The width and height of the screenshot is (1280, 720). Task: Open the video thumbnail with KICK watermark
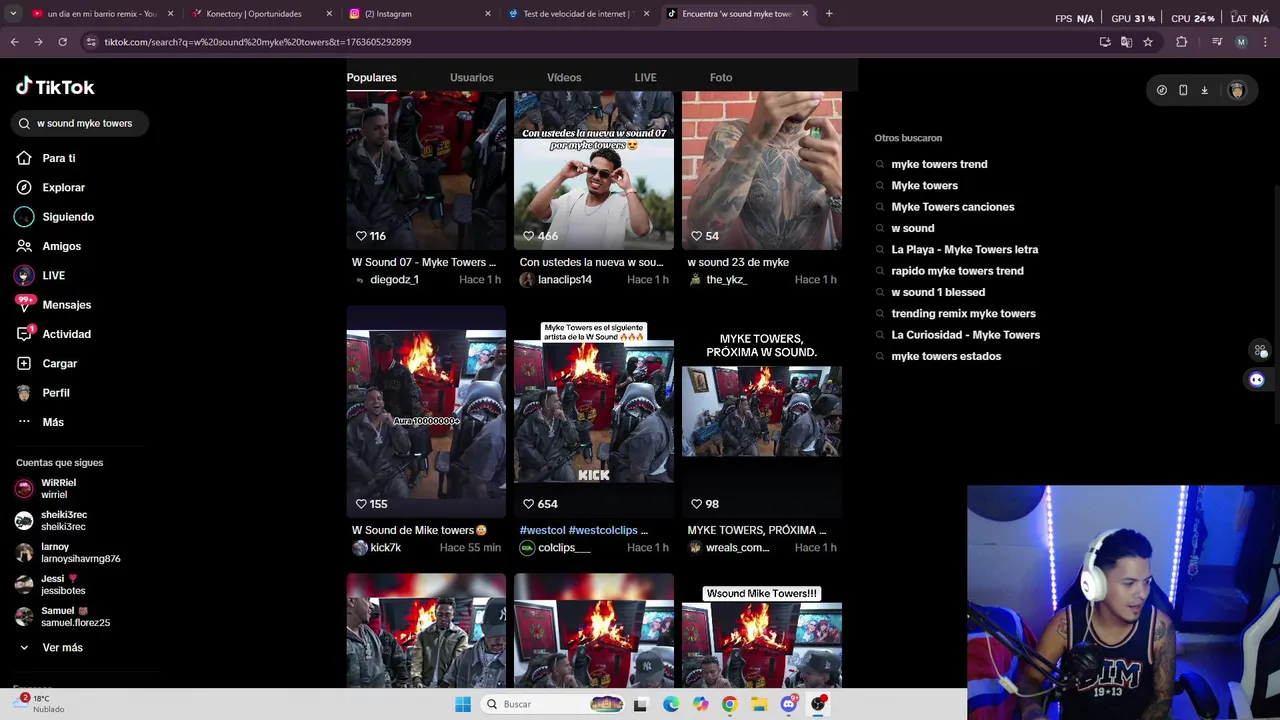coord(594,410)
